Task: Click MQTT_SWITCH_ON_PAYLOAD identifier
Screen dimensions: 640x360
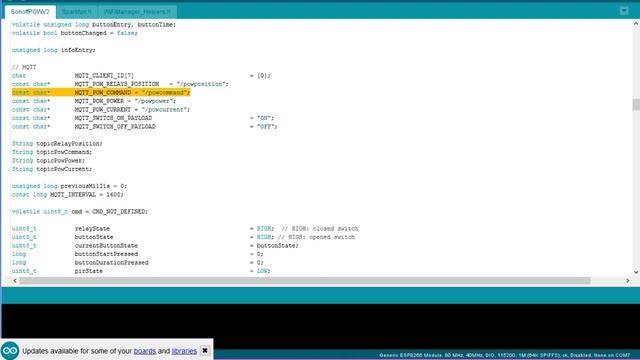Action: [x=113, y=118]
